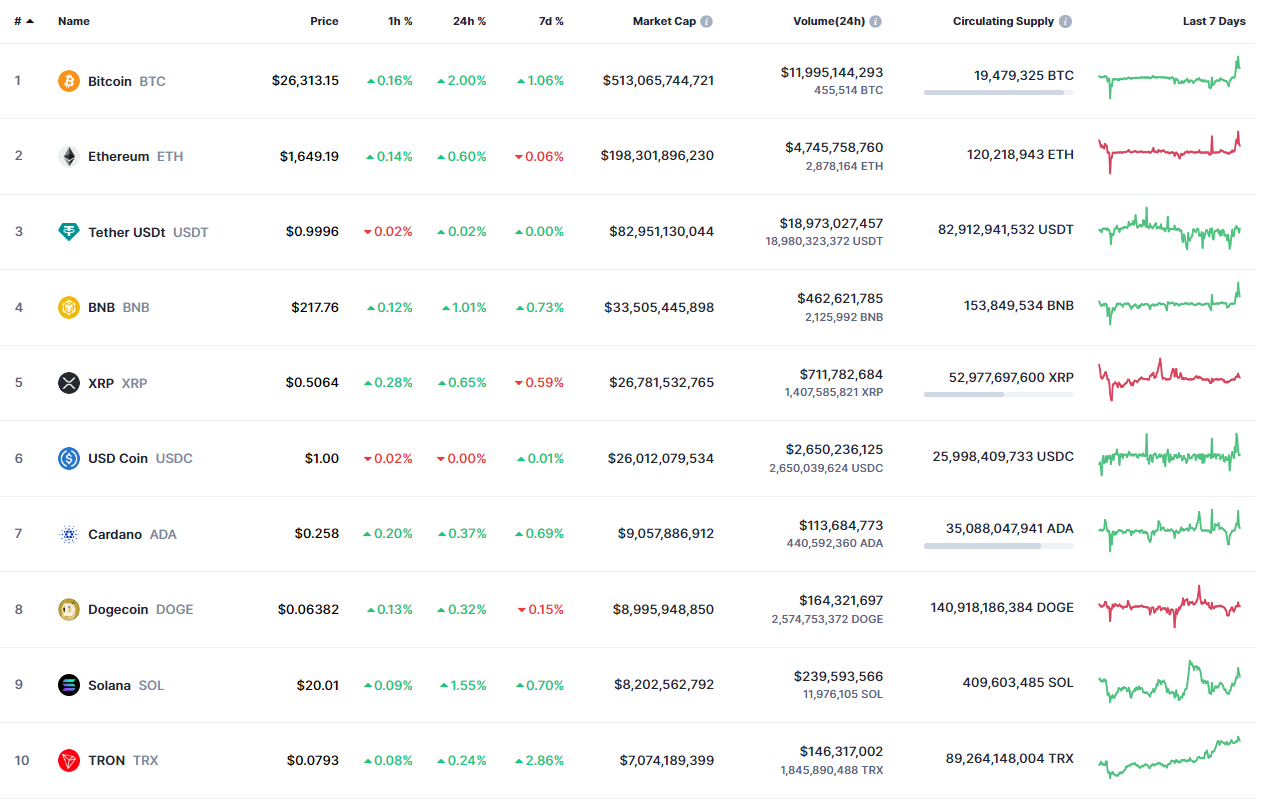Click the BNB coin logo icon
The width and height of the screenshot is (1261, 800).
pyautogui.click(x=69, y=307)
